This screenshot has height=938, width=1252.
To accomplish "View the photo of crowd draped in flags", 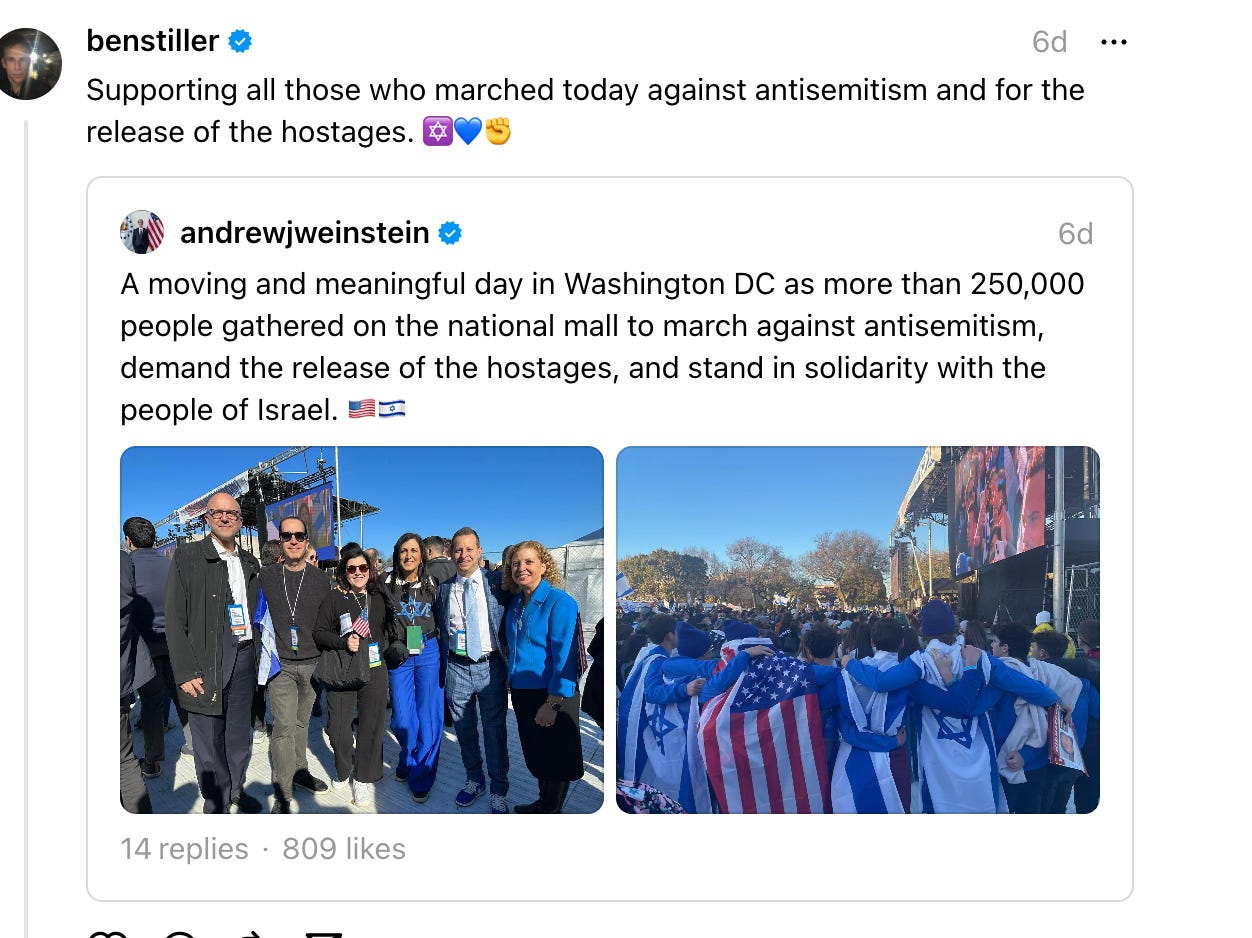I will click(858, 630).
